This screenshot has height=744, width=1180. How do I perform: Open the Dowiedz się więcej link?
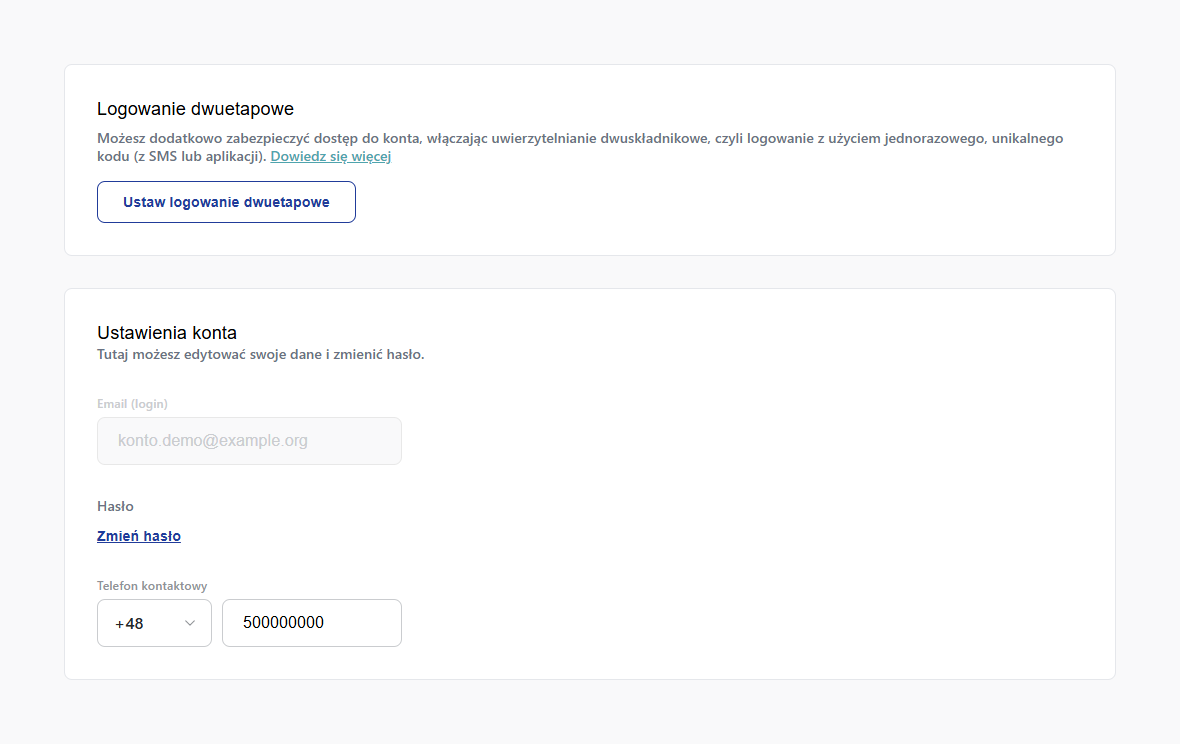tap(330, 156)
